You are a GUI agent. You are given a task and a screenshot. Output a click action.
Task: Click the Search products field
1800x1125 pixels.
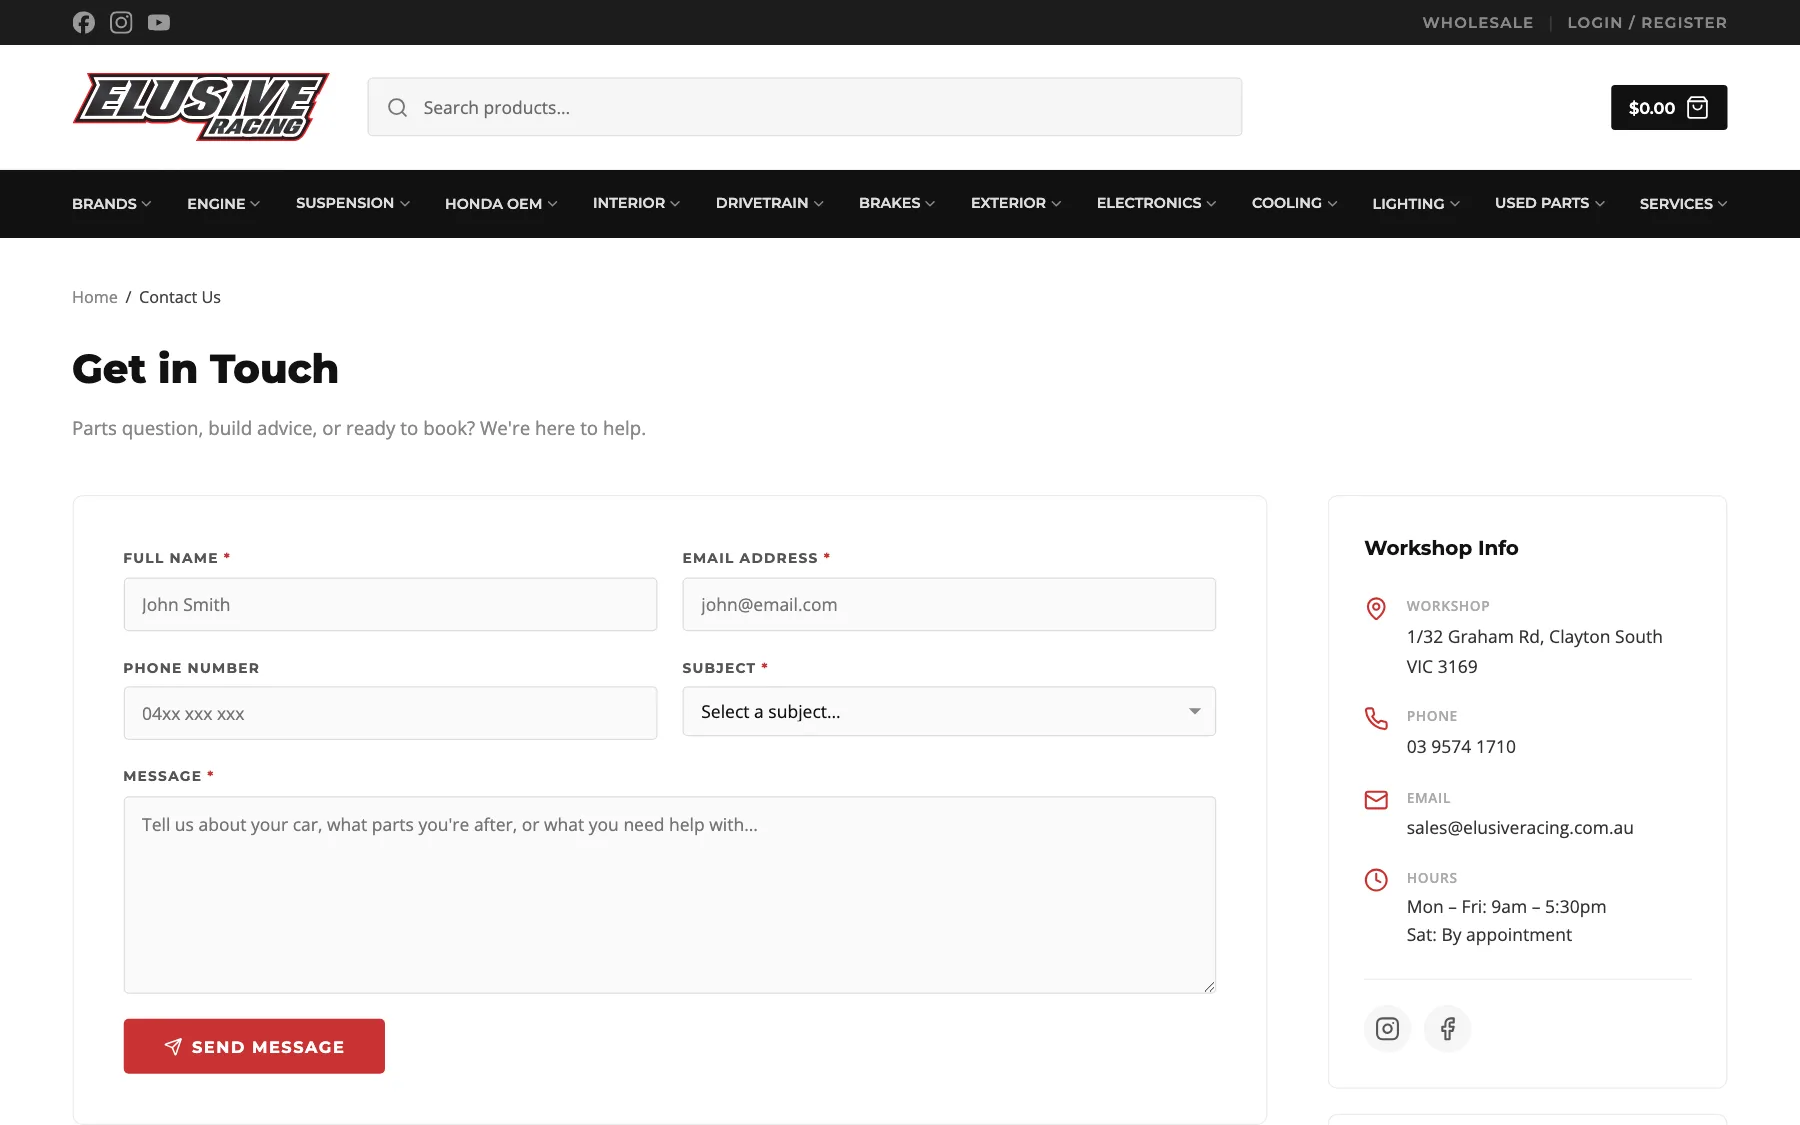[x=805, y=107]
